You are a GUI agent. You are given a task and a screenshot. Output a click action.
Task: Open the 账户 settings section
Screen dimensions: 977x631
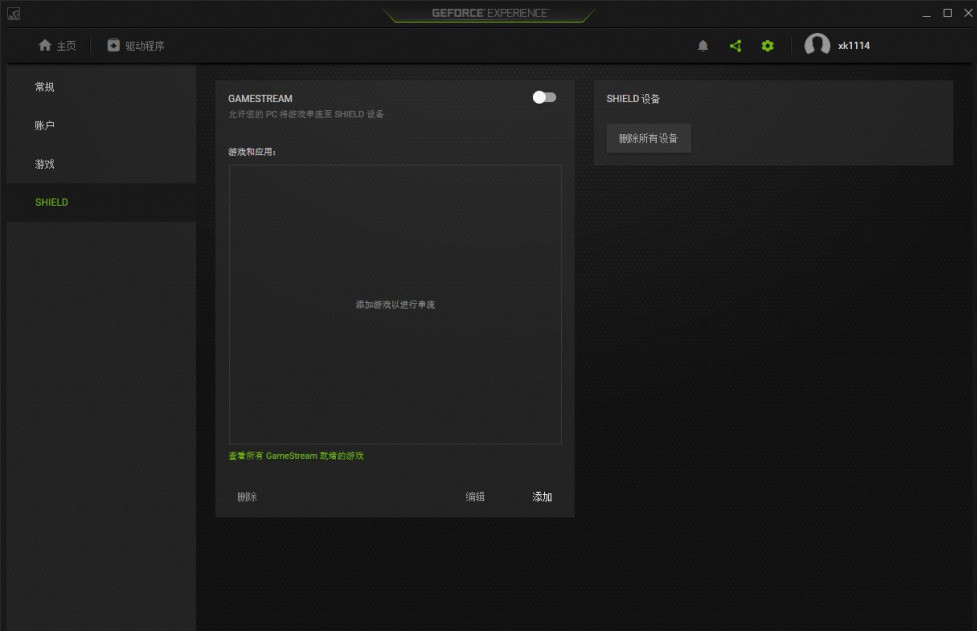(x=45, y=125)
